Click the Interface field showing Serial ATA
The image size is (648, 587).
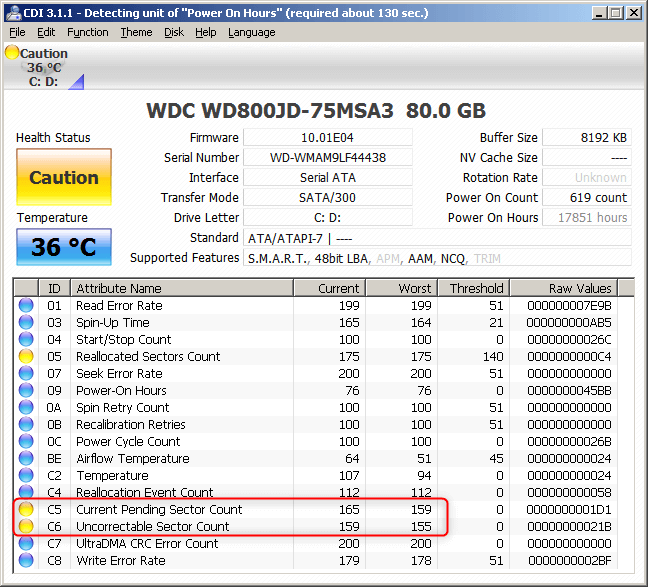point(328,177)
